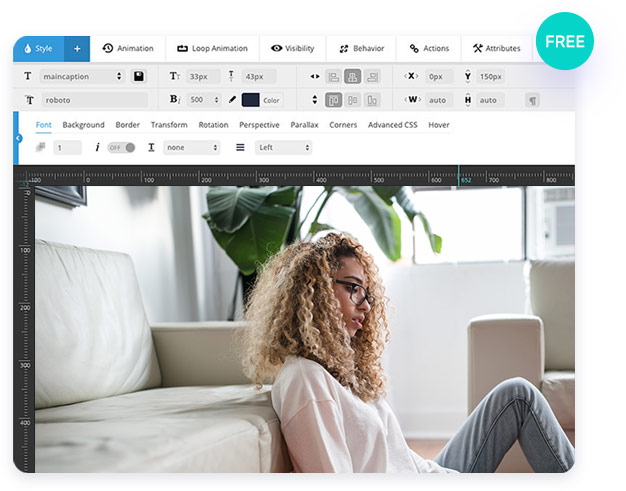The width and height of the screenshot is (626, 491).
Task: Switch to the Animation tab
Action: click(x=128, y=49)
